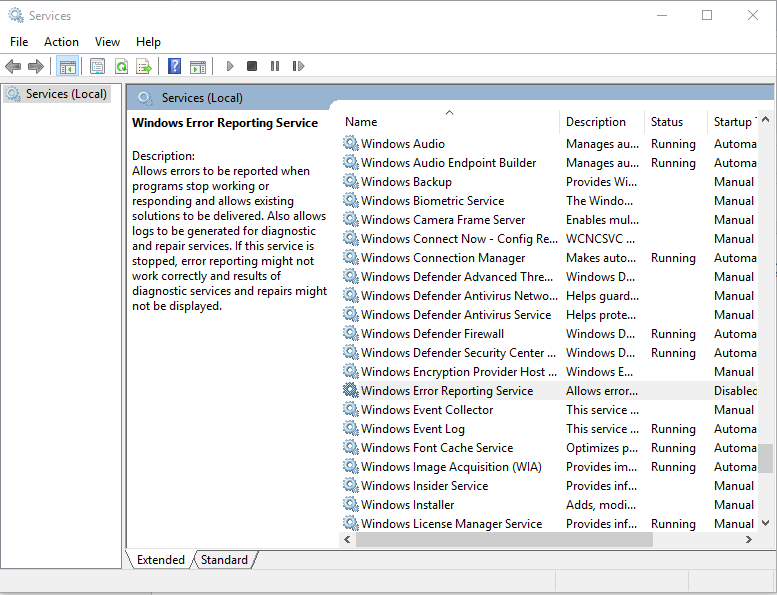Click the Export List toolbar icon
Viewport: 777px width, 595px height.
pos(144,66)
